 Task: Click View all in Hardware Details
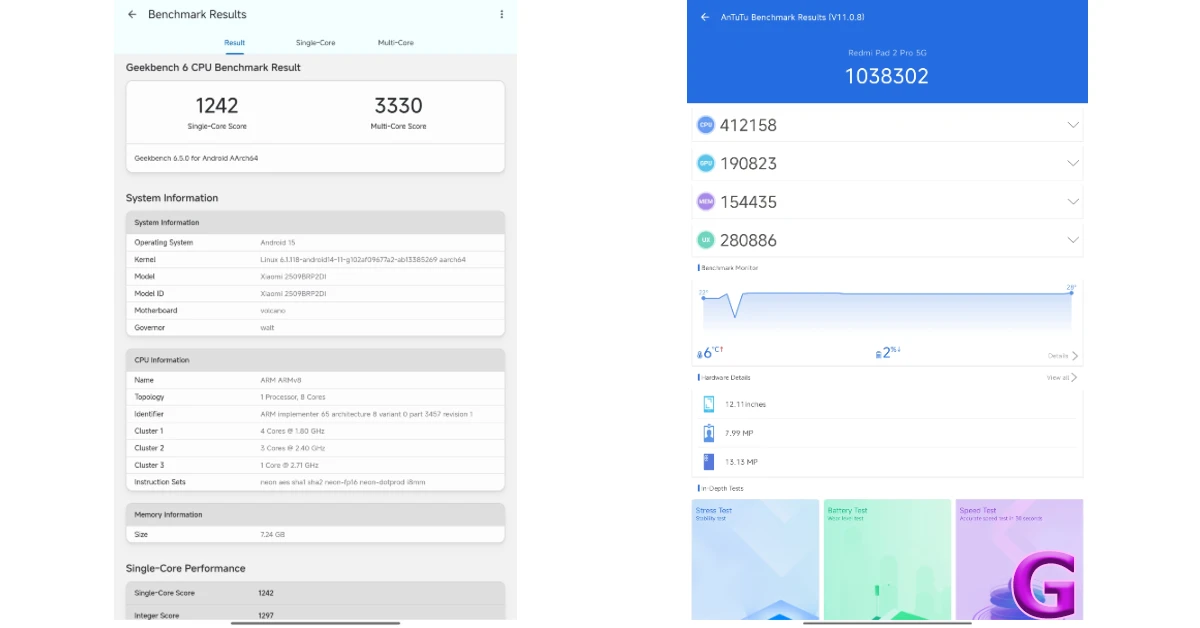pyautogui.click(x=1061, y=378)
